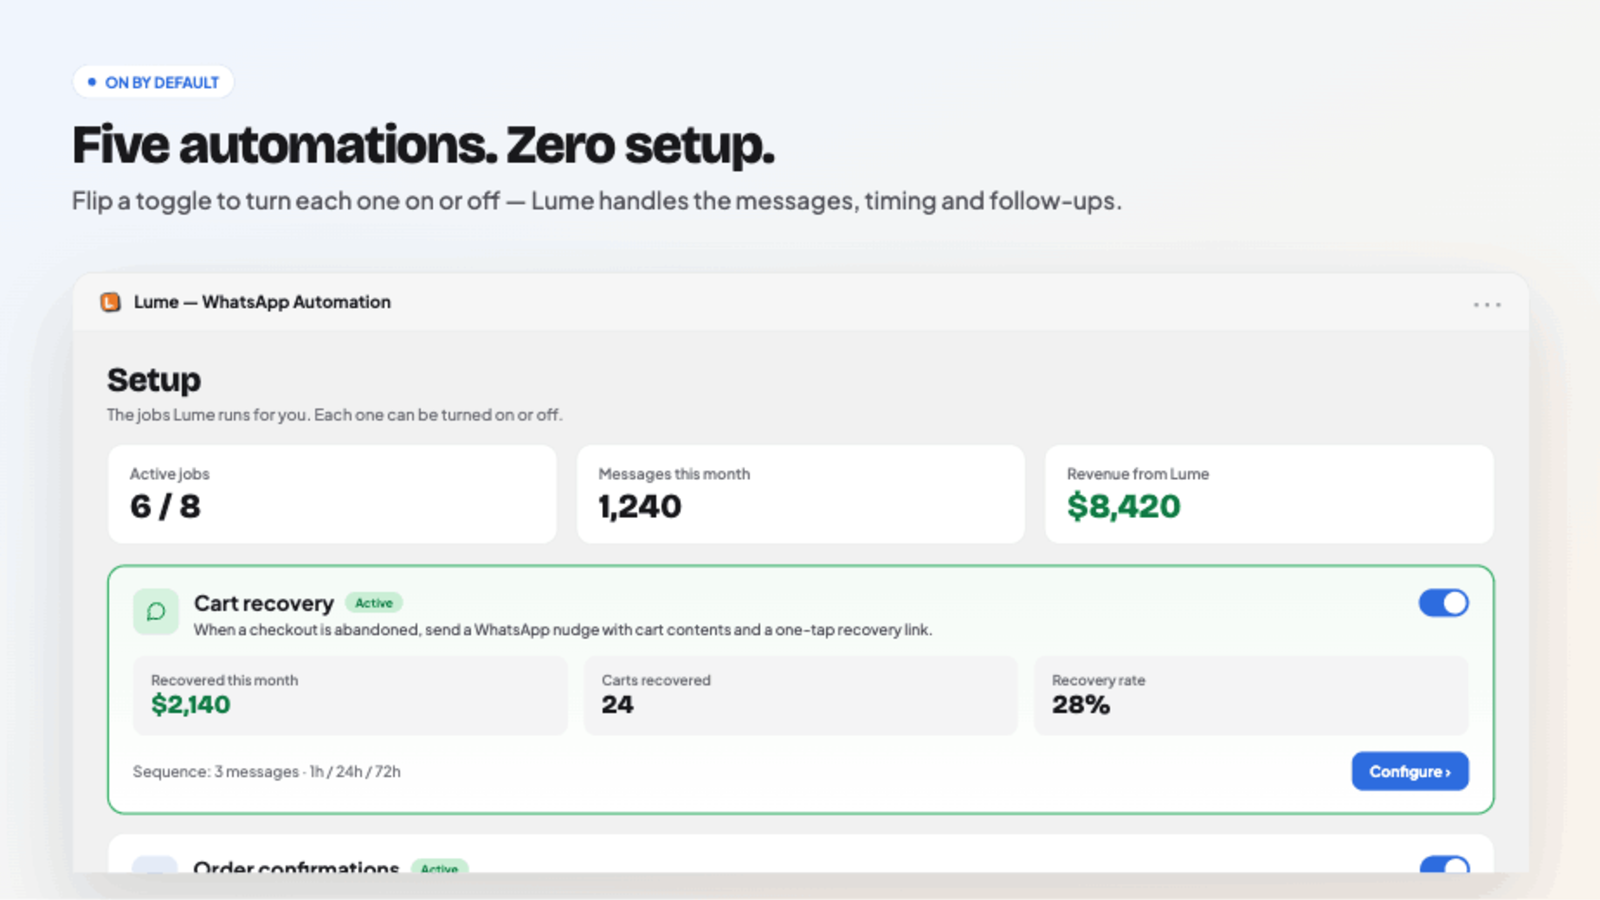Open the three-dot more options menu
Image resolution: width=1600 pixels, height=900 pixels.
pos(1486,304)
